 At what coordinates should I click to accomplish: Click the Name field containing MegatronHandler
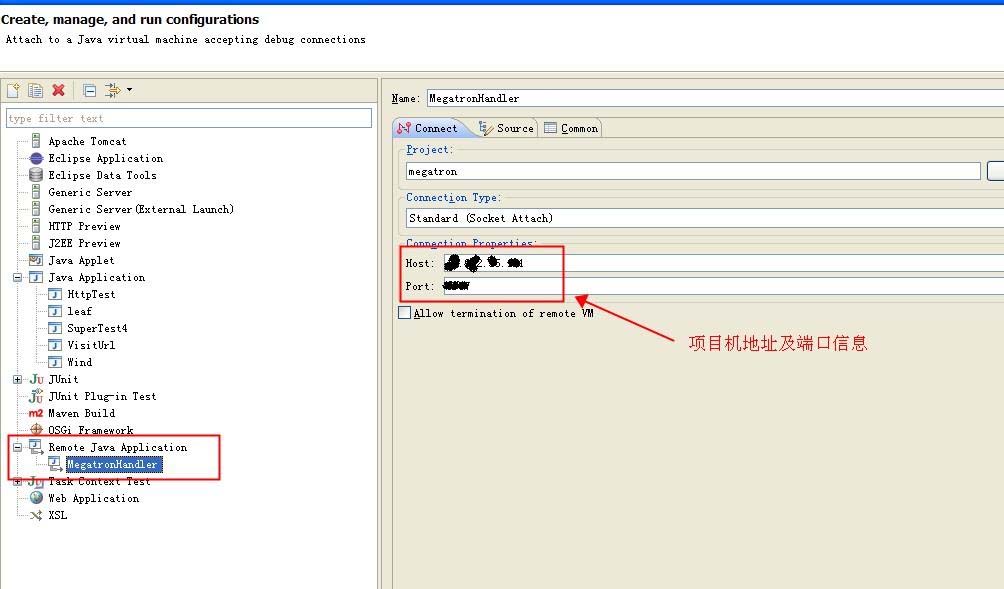pyautogui.click(x=700, y=98)
